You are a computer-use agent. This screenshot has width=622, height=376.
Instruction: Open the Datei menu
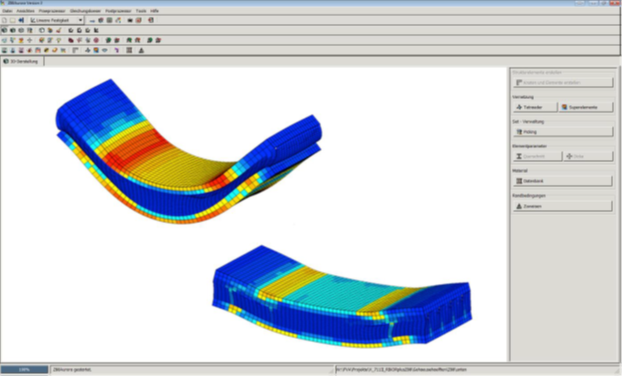coord(7,11)
